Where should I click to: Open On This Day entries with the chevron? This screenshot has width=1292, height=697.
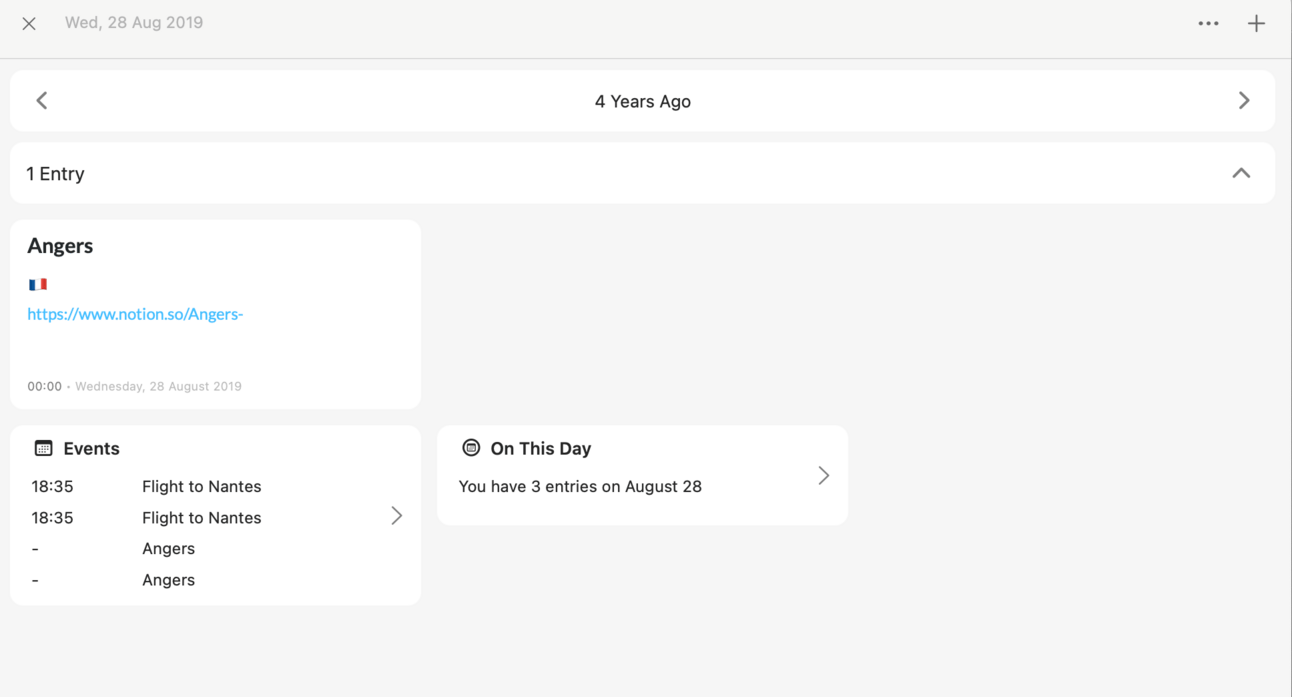coord(823,475)
